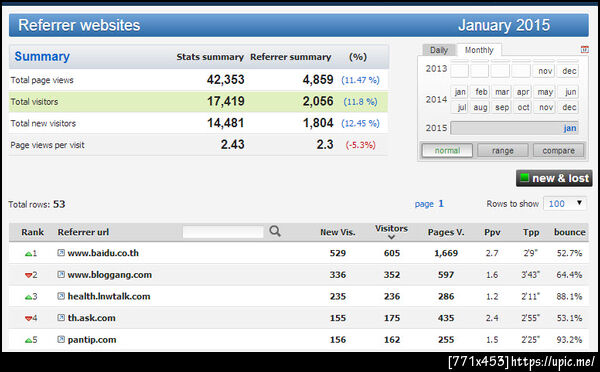The height and width of the screenshot is (372, 600).
Task: Open external link icon for health.lnwtalk.com
Action: pos(61,296)
